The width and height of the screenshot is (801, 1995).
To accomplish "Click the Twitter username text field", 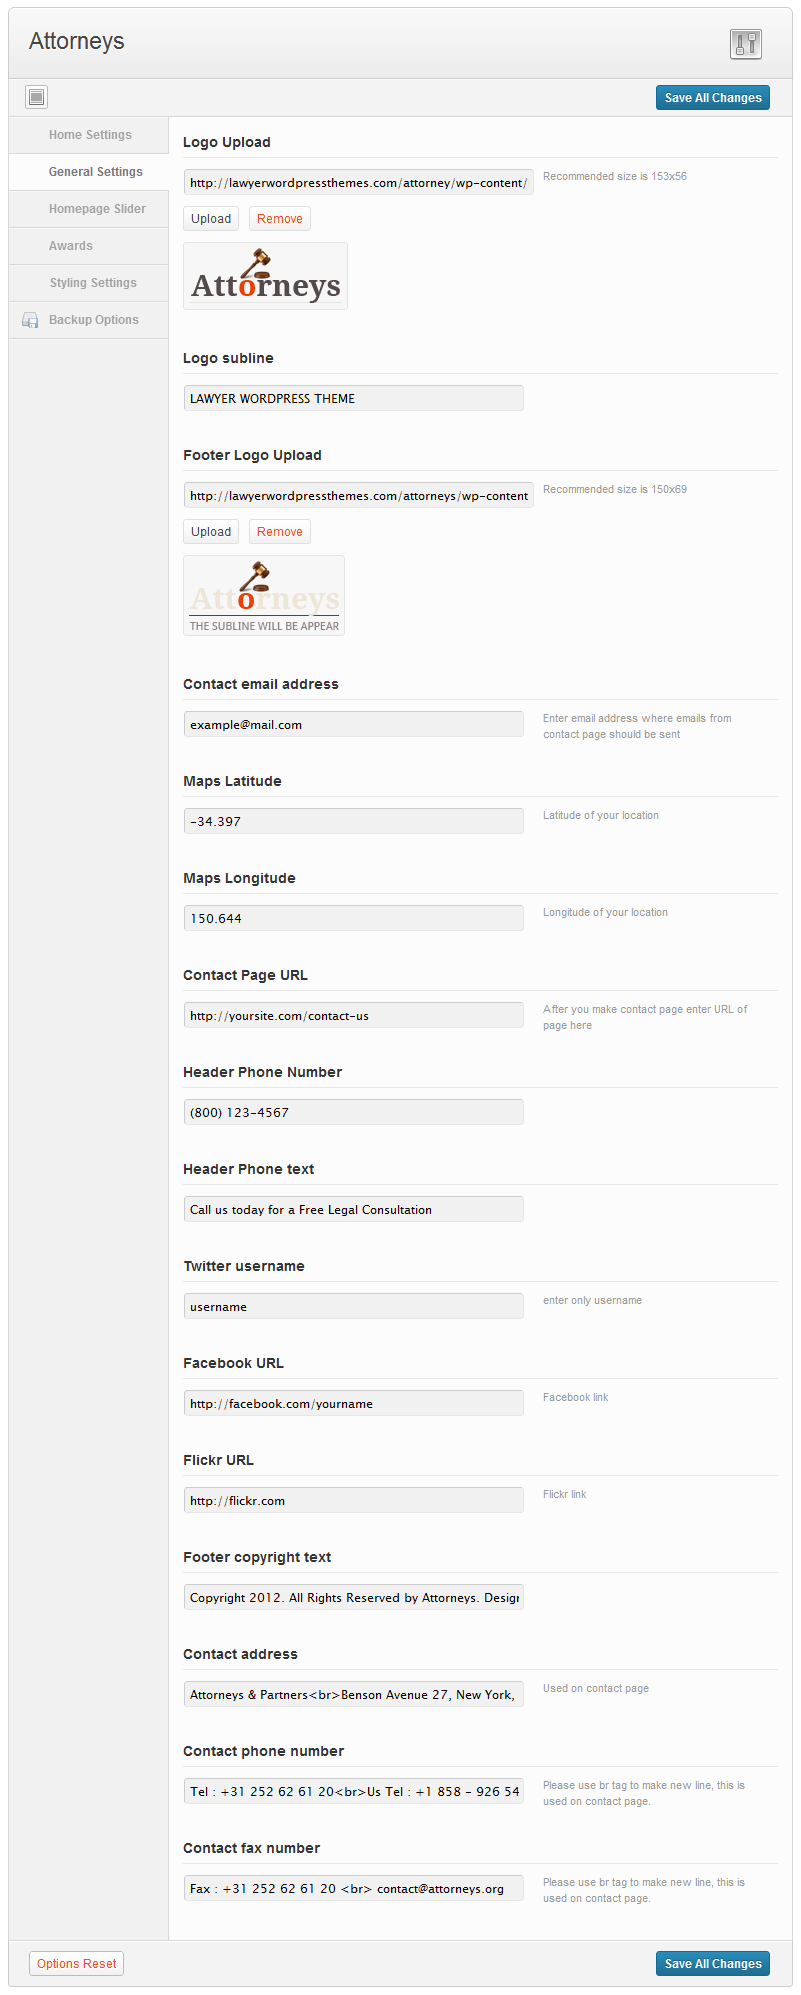I will point(353,1307).
